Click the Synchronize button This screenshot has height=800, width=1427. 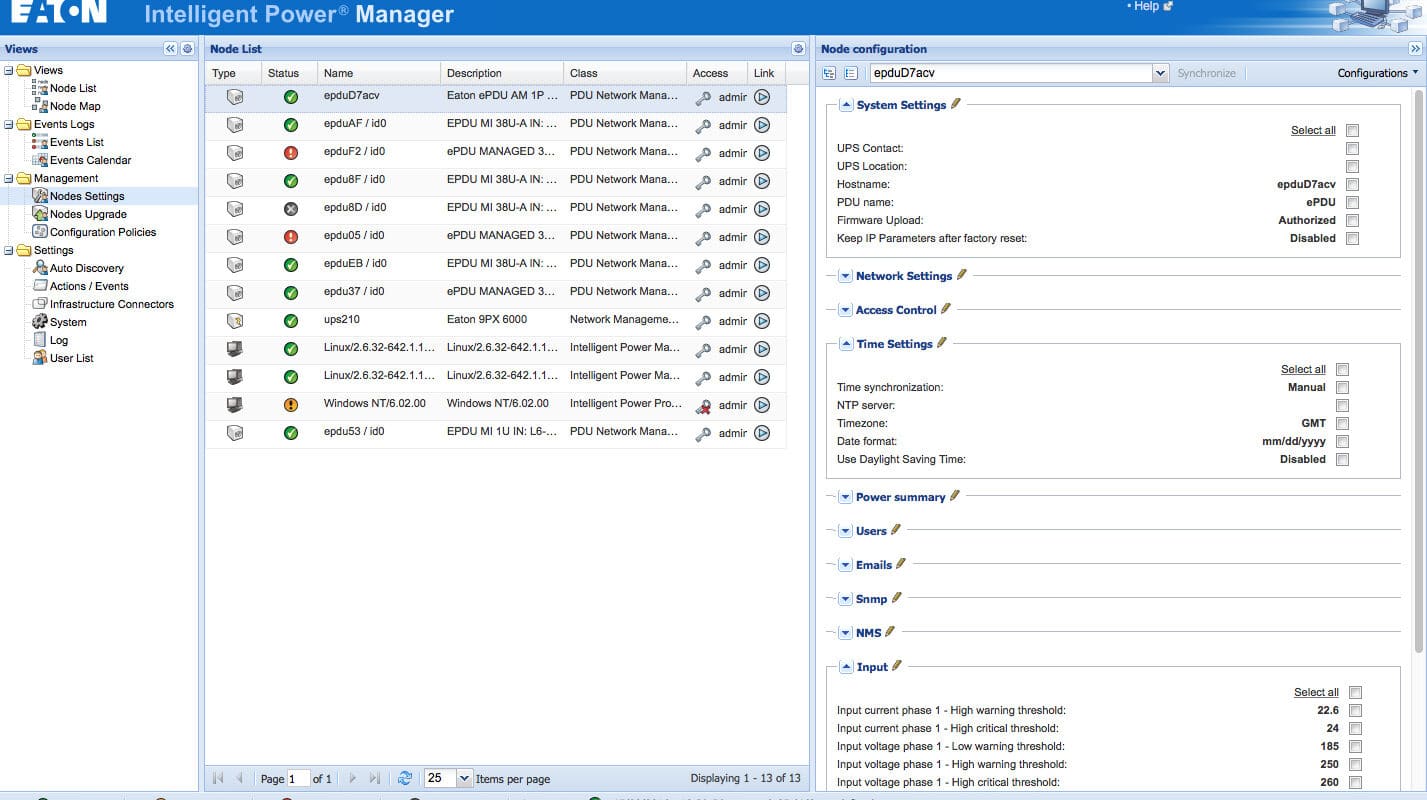point(1206,73)
